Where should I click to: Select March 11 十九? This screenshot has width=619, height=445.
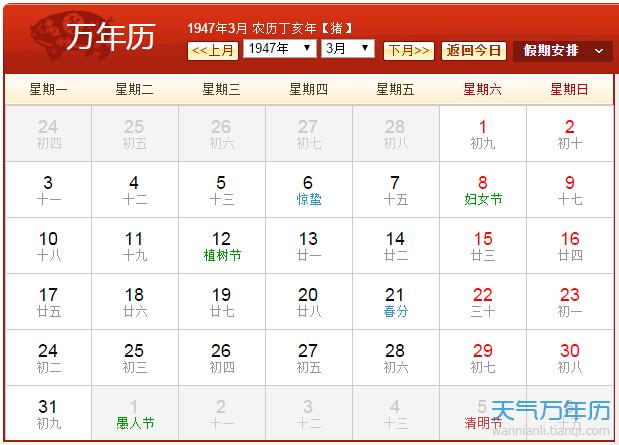[x=135, y=246]
